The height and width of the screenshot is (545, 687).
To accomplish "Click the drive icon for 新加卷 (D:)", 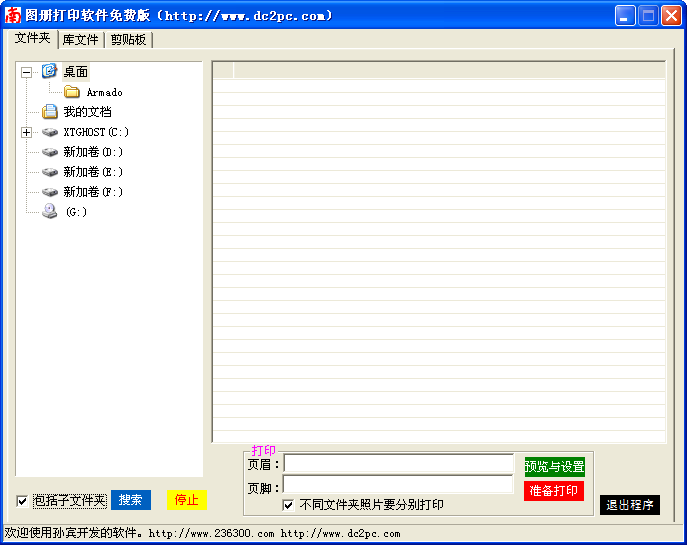I will (x=50, y=152).
